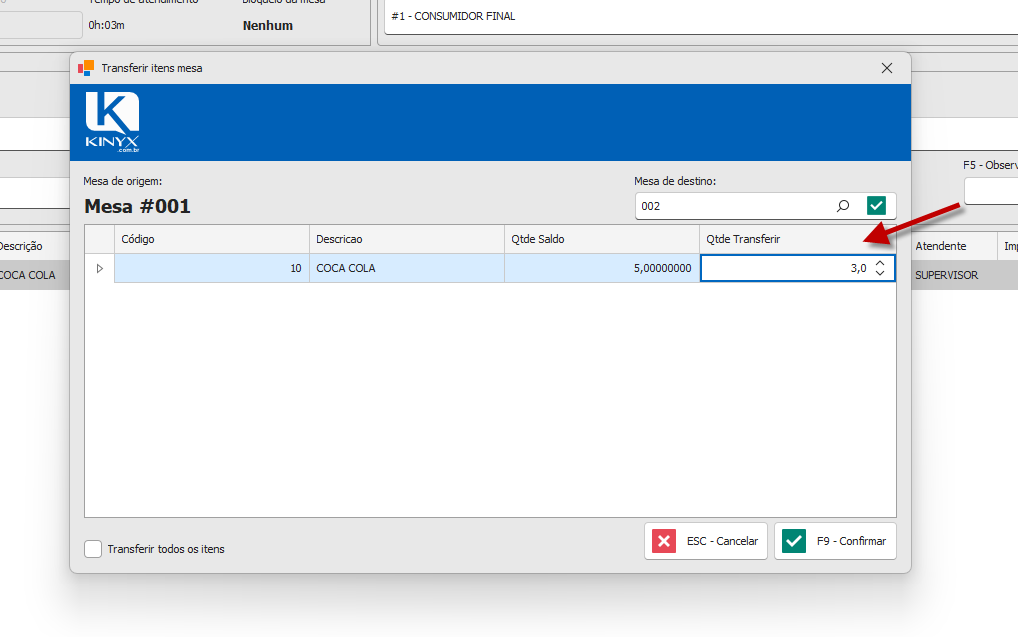
Task: Click Mesa #001 origin table label
Action: click(x=138, y=206)
